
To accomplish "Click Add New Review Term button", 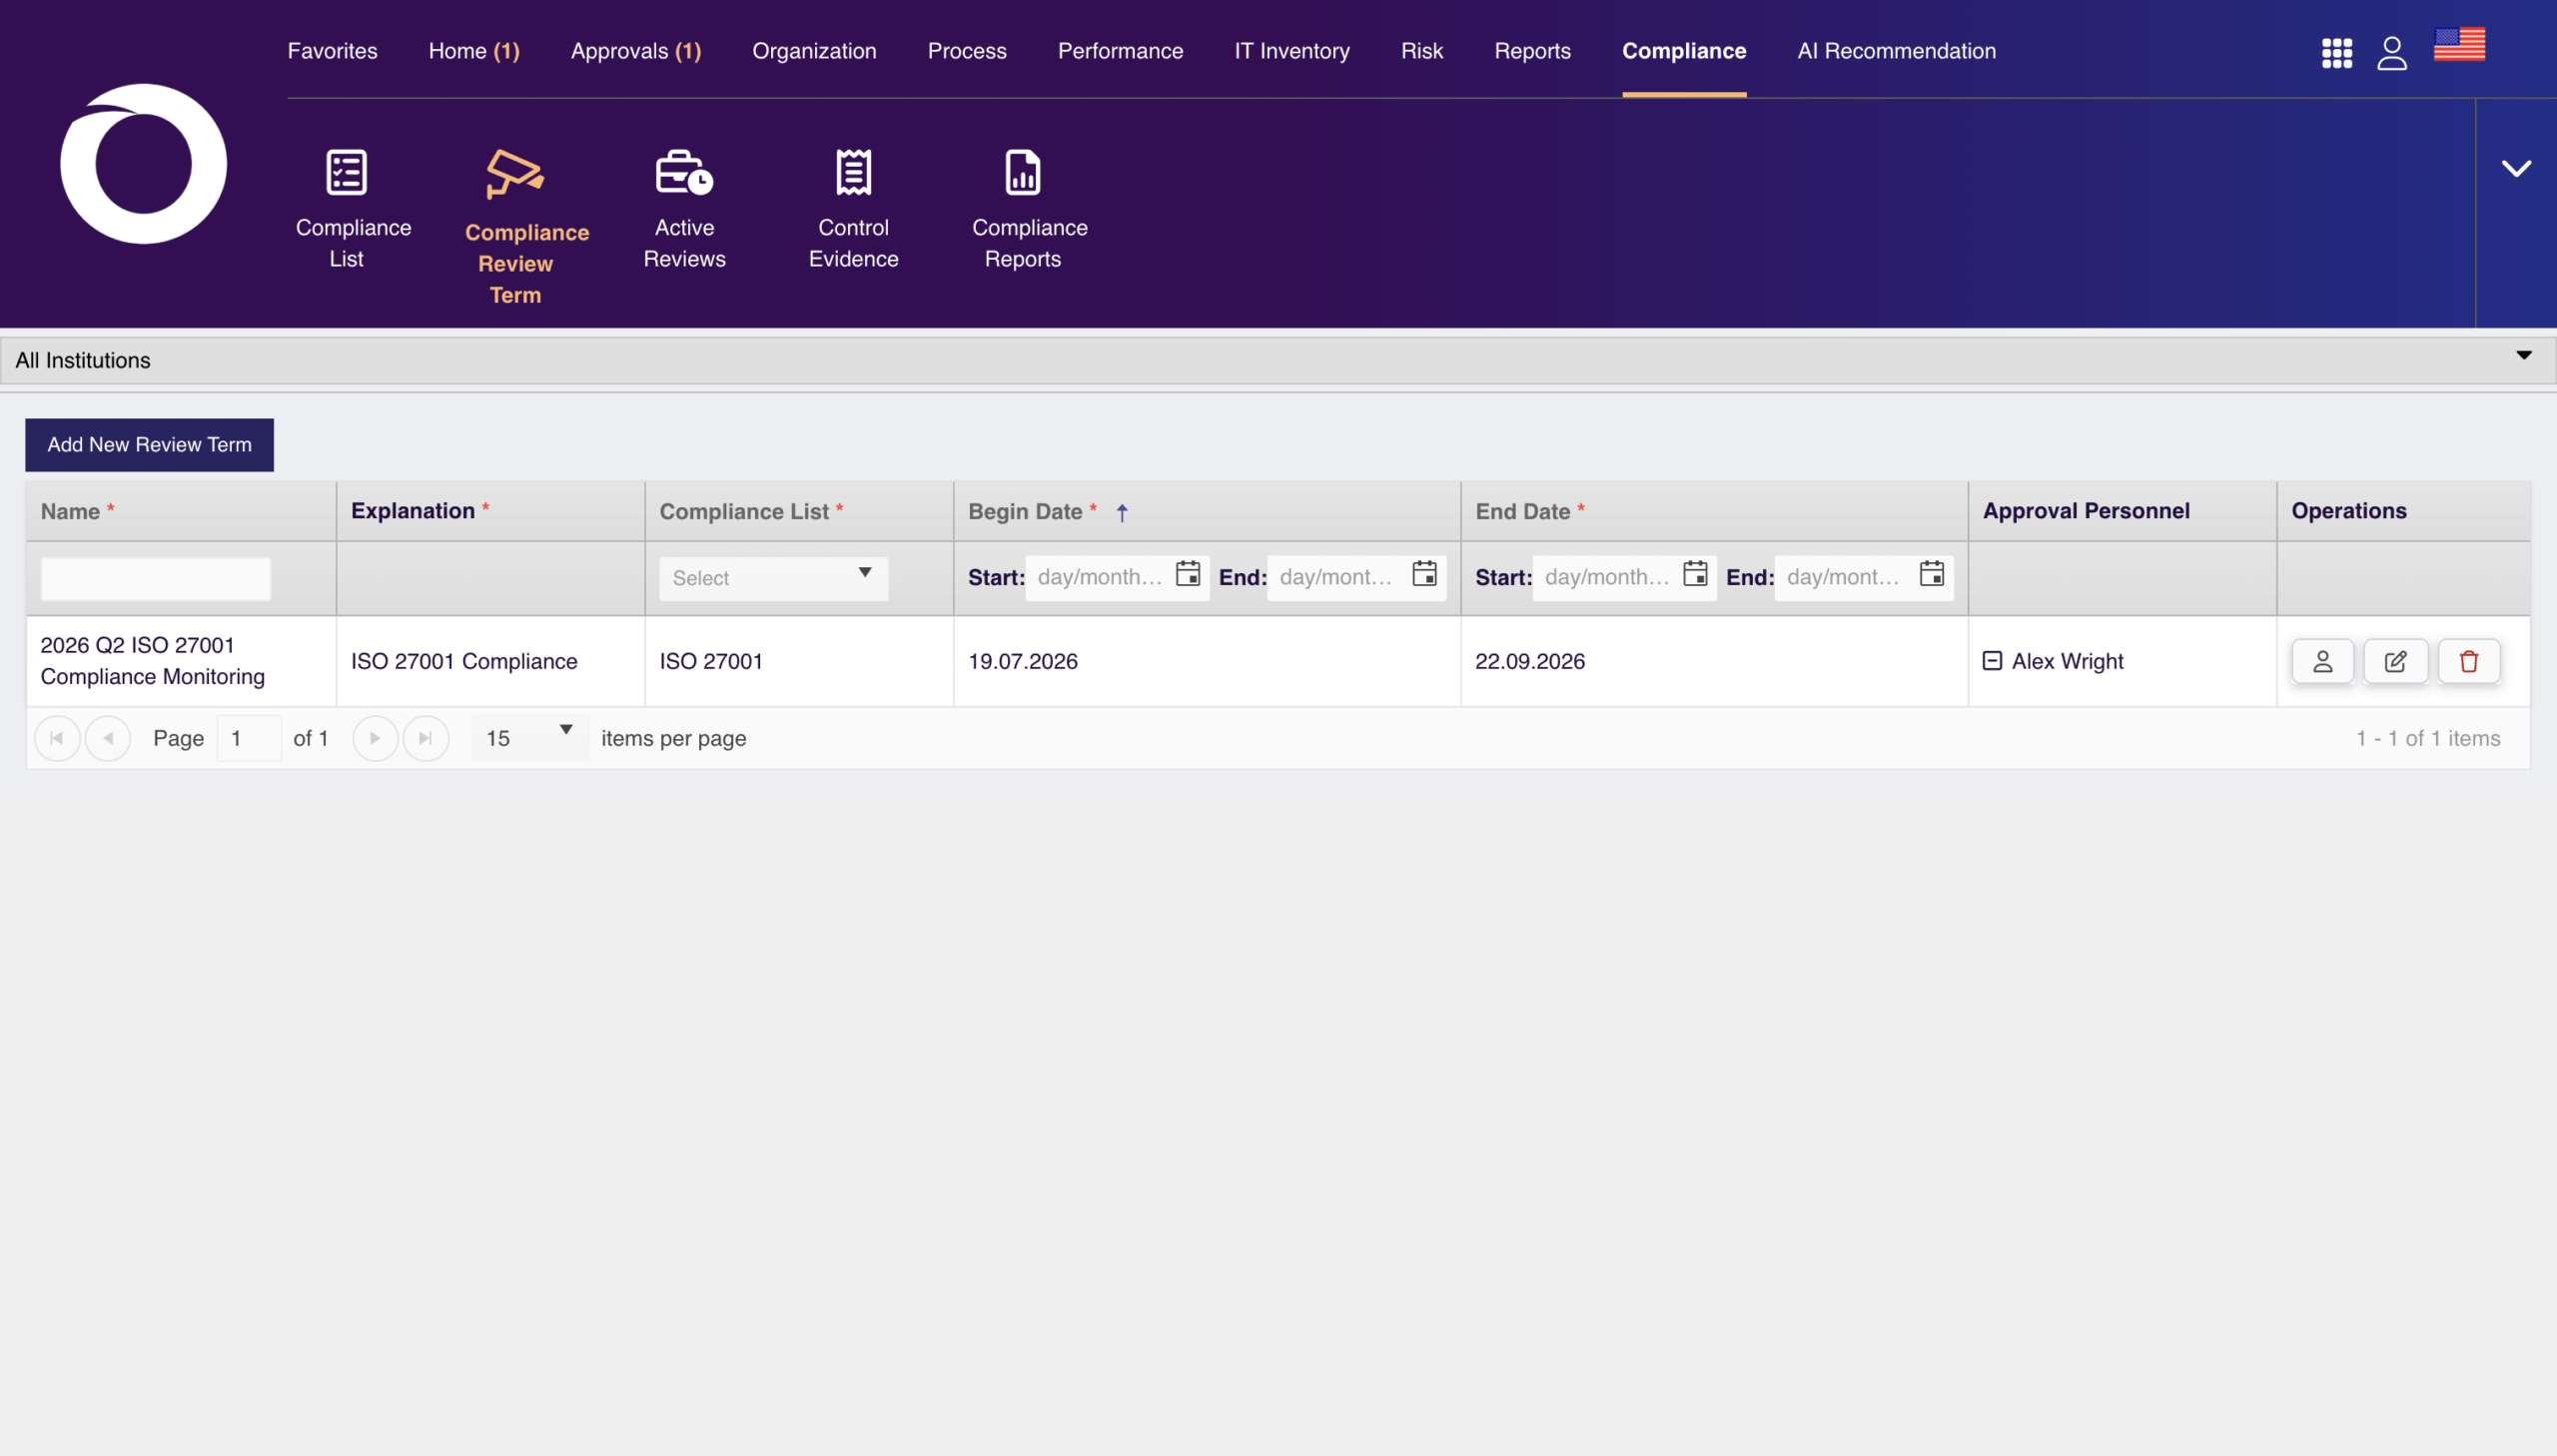I will (149, 445).
